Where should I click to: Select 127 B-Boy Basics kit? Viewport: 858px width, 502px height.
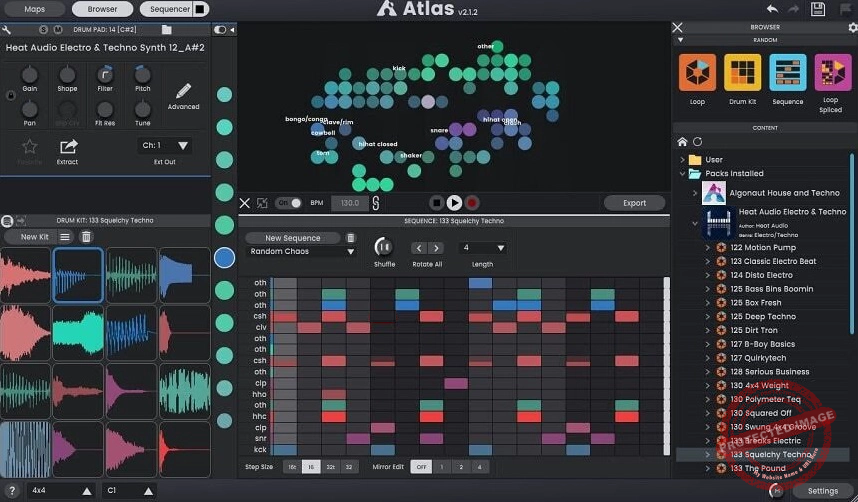click(762, 344)
